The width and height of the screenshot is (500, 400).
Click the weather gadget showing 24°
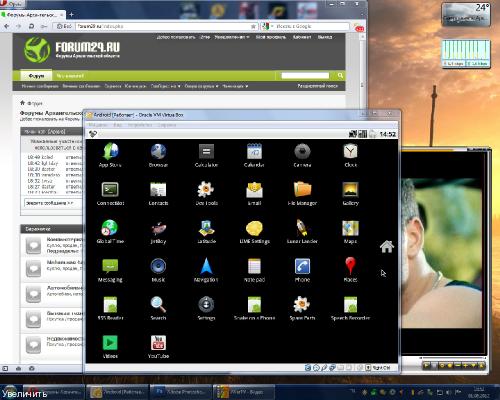(466, 15)
